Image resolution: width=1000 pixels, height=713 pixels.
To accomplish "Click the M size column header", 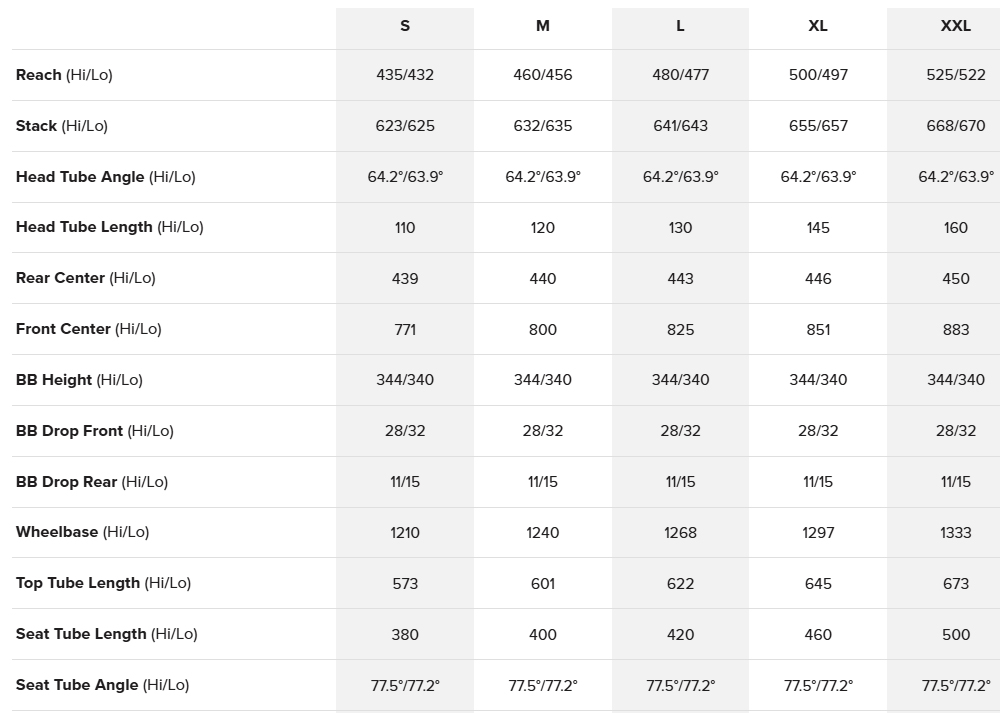I will point(543,26).
